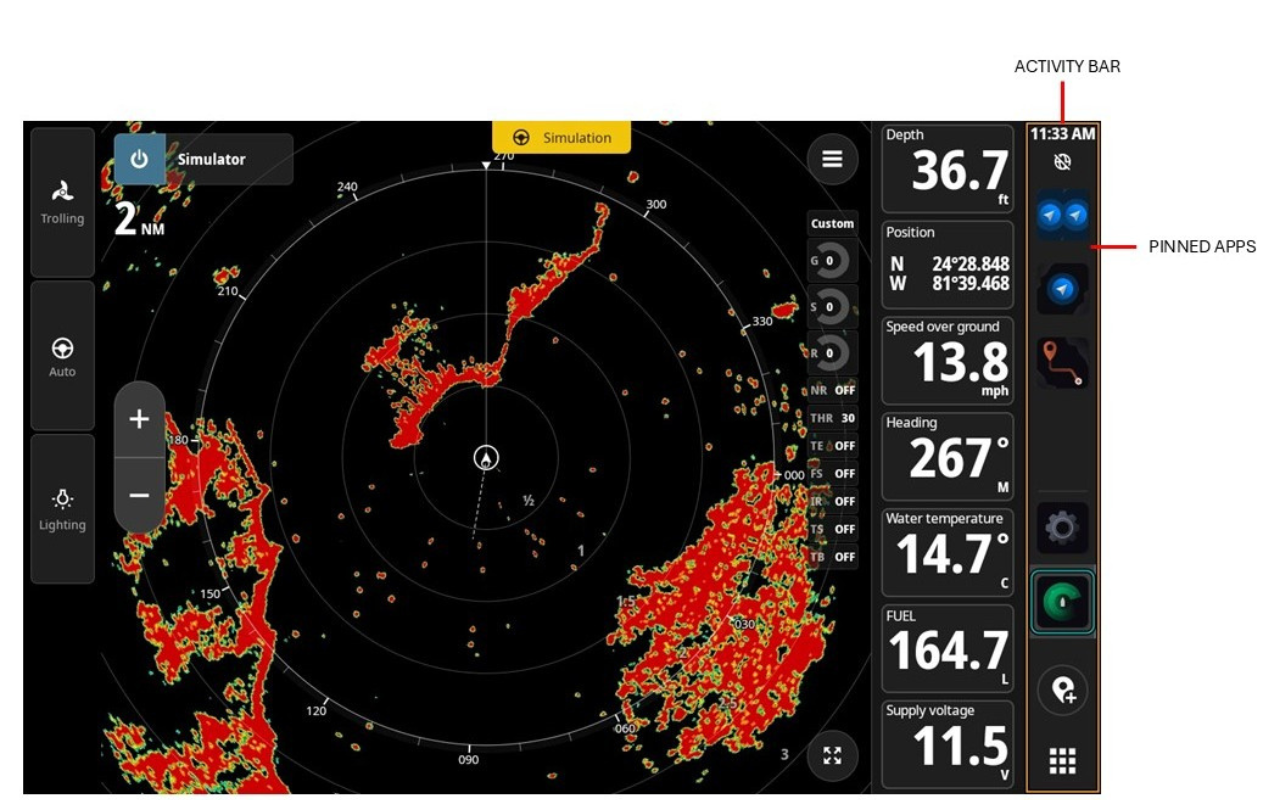Click the add waypoint icon
The width and height of the screenshot is (1280, 800).
(x=1062, y=691)
